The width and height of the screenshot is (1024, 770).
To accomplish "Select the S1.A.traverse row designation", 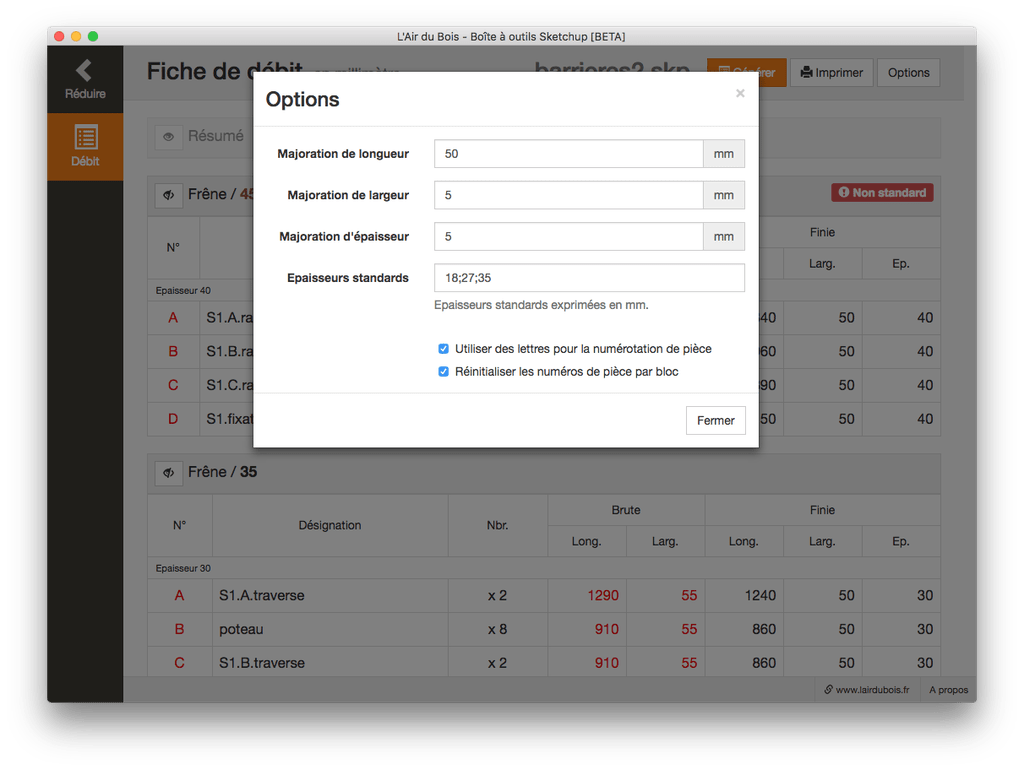I will [x=262, y=596].
